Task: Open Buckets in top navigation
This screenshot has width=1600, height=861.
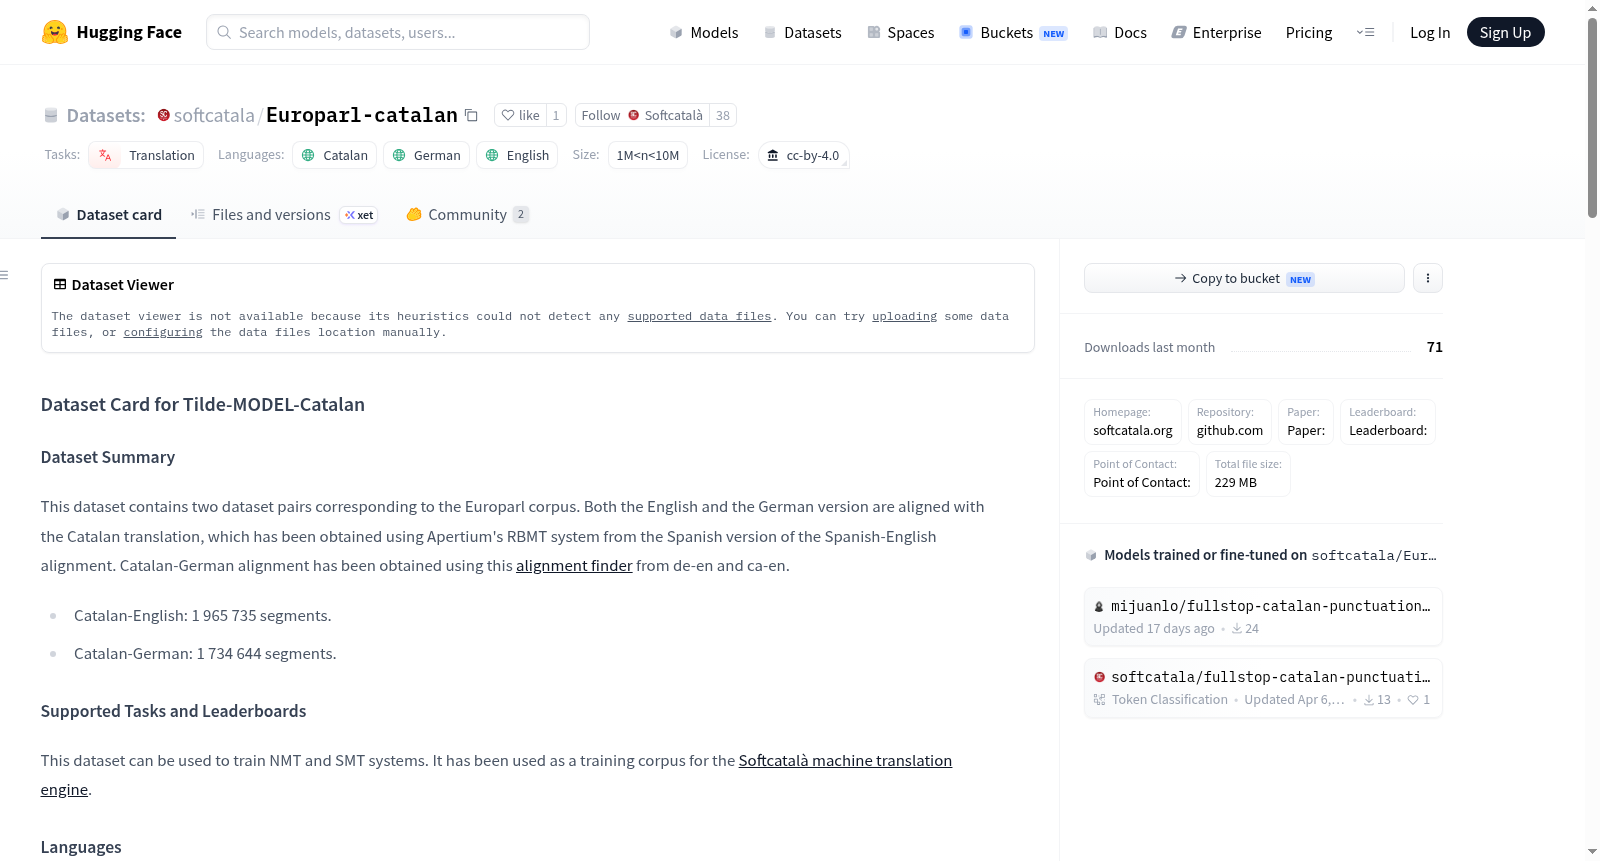Action: pos(1013,32)
